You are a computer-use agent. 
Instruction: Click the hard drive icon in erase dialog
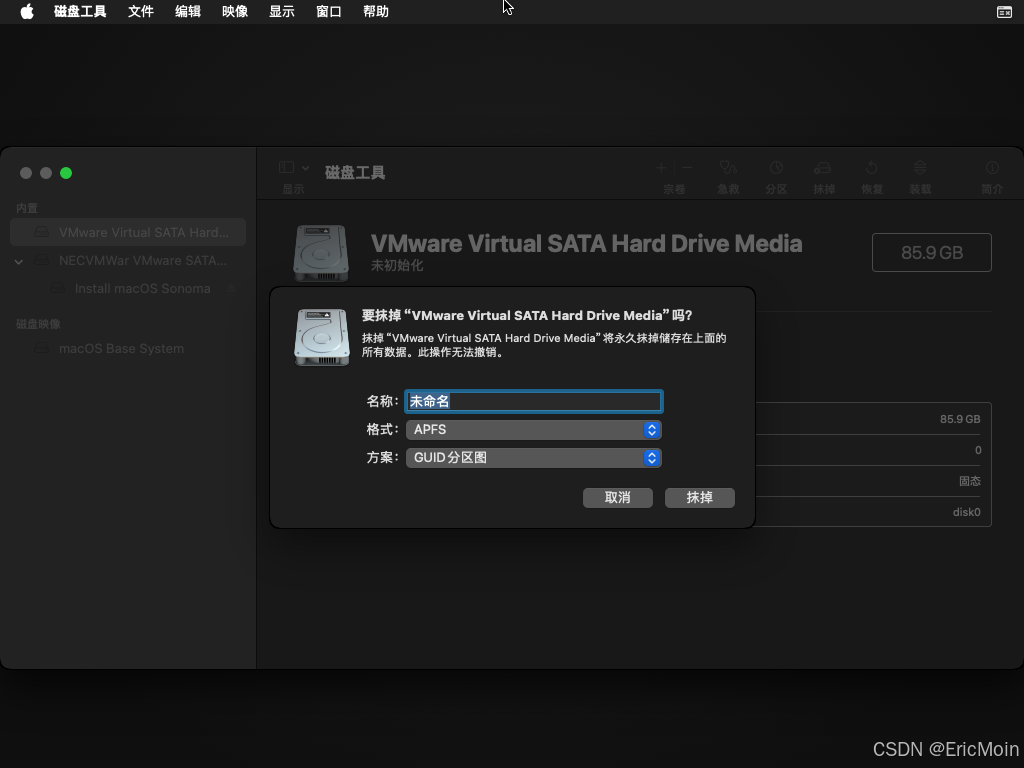tap(322, 337)
